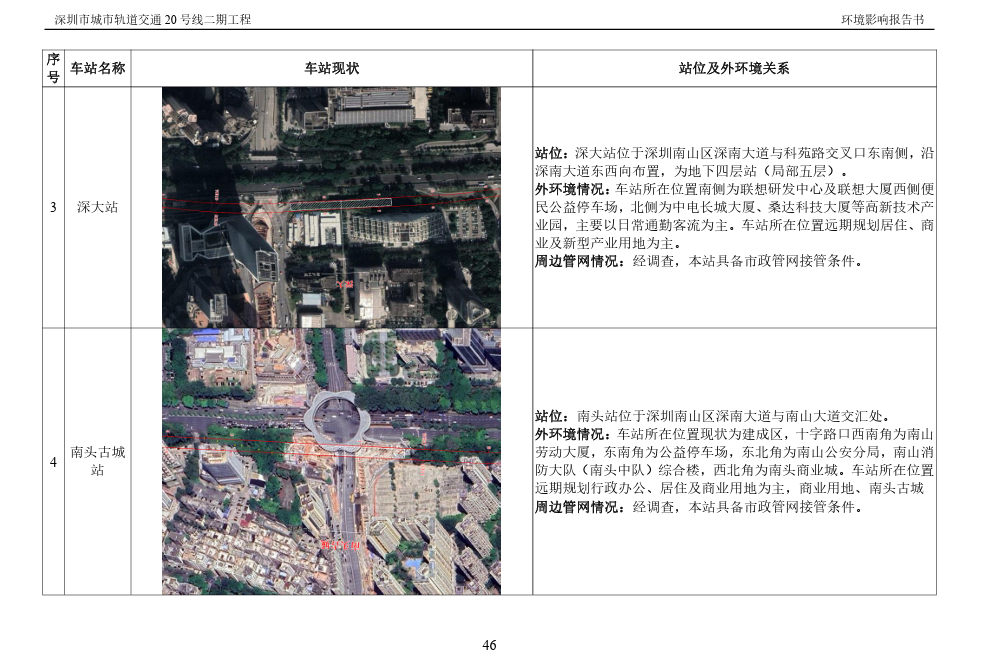This screenshot has width=993, height=663.
Task: Open the 南头古城站 satellite image
Action: click(331, 461)
